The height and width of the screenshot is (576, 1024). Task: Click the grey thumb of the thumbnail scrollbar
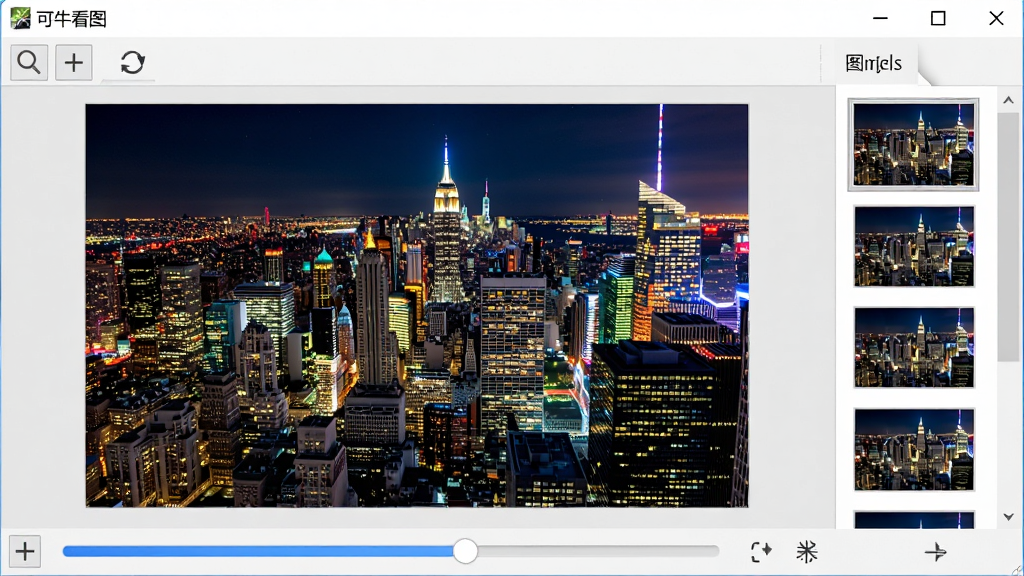1008,236
